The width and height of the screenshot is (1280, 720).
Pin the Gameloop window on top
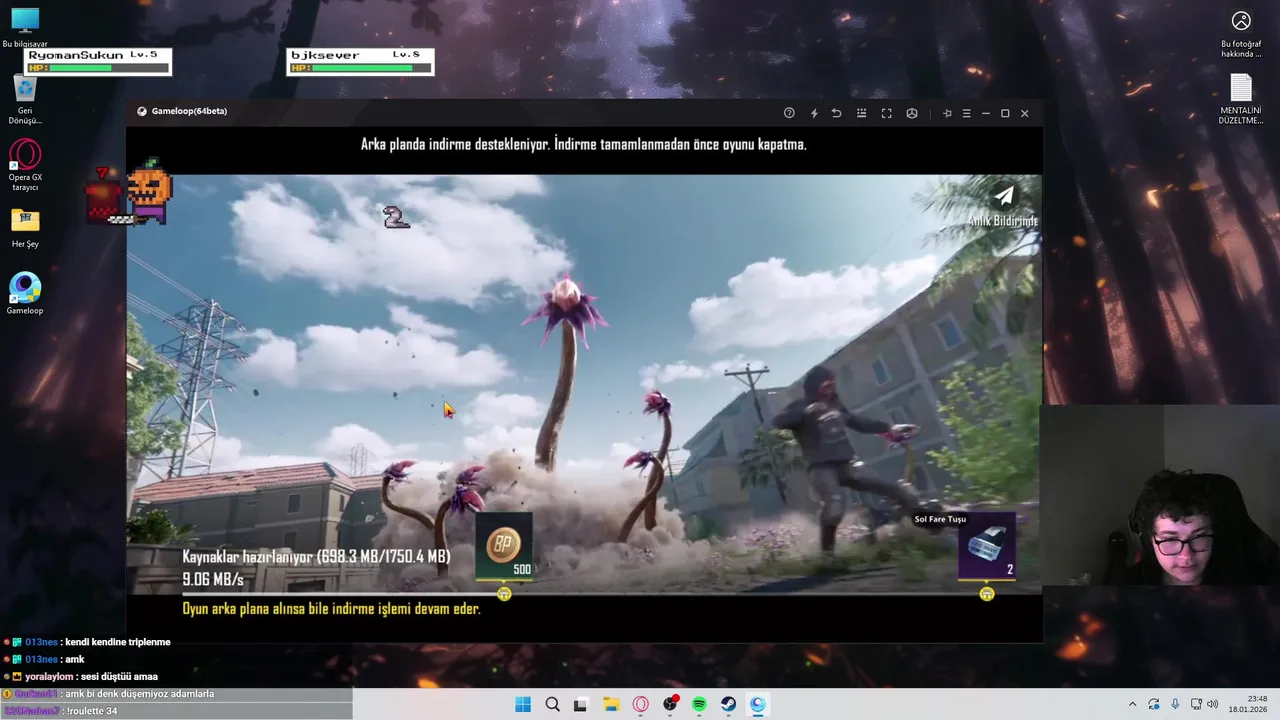point(947,113)
